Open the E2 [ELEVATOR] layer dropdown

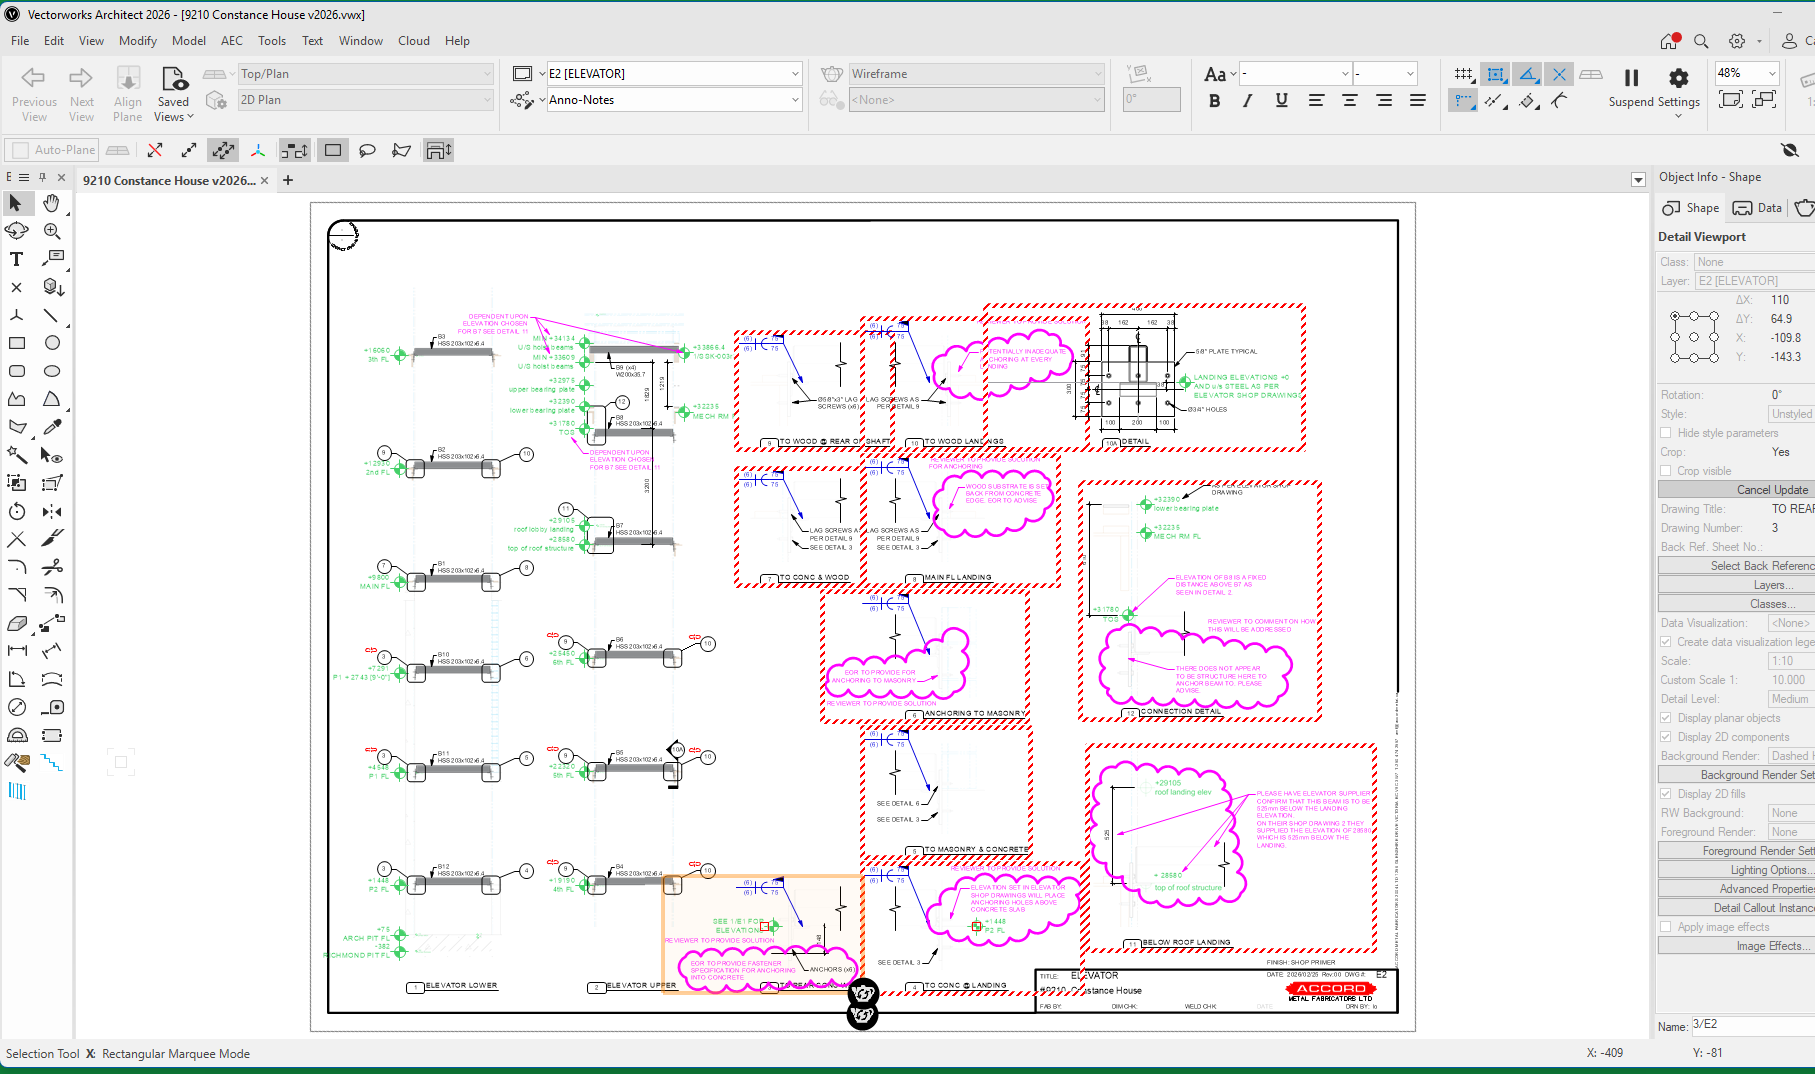(674, 74)
